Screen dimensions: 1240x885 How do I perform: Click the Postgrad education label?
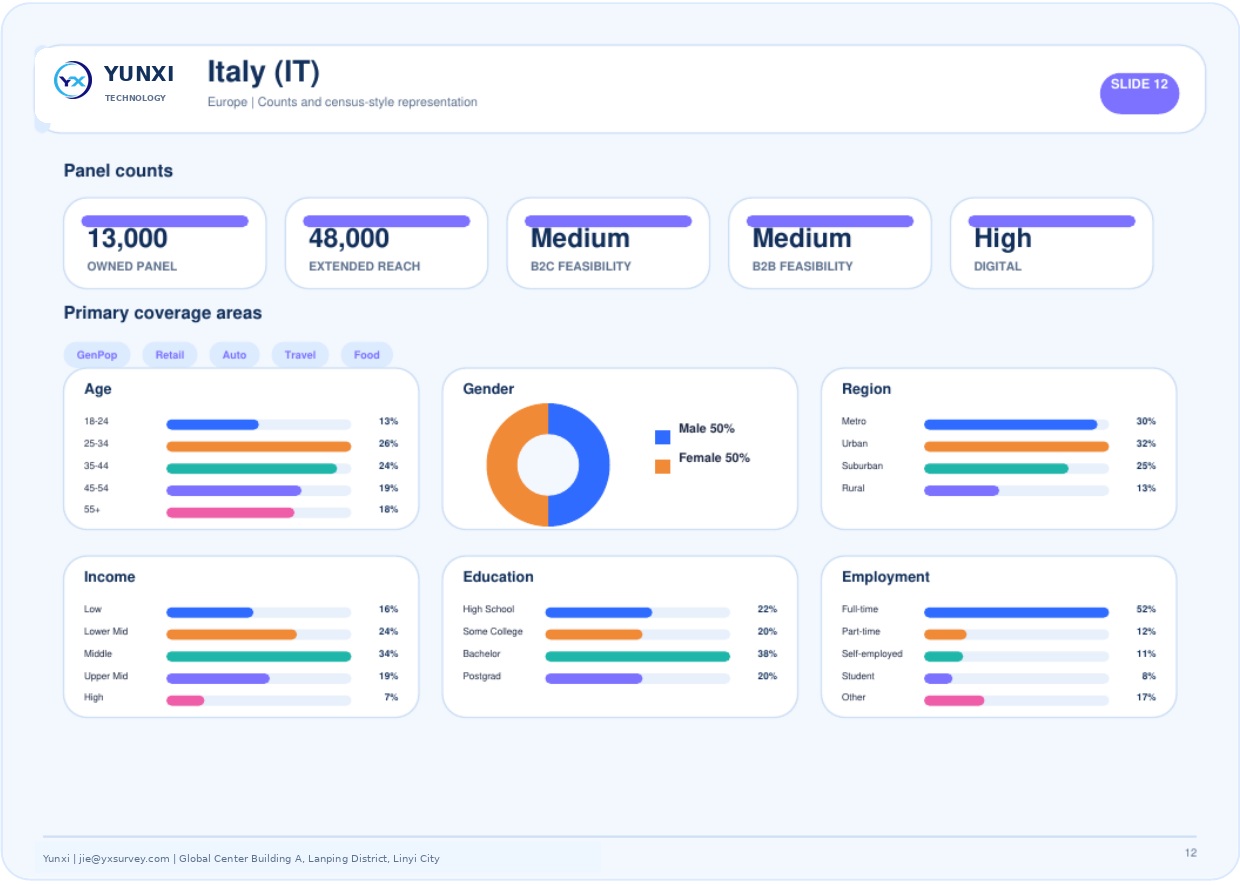(482, 676)
